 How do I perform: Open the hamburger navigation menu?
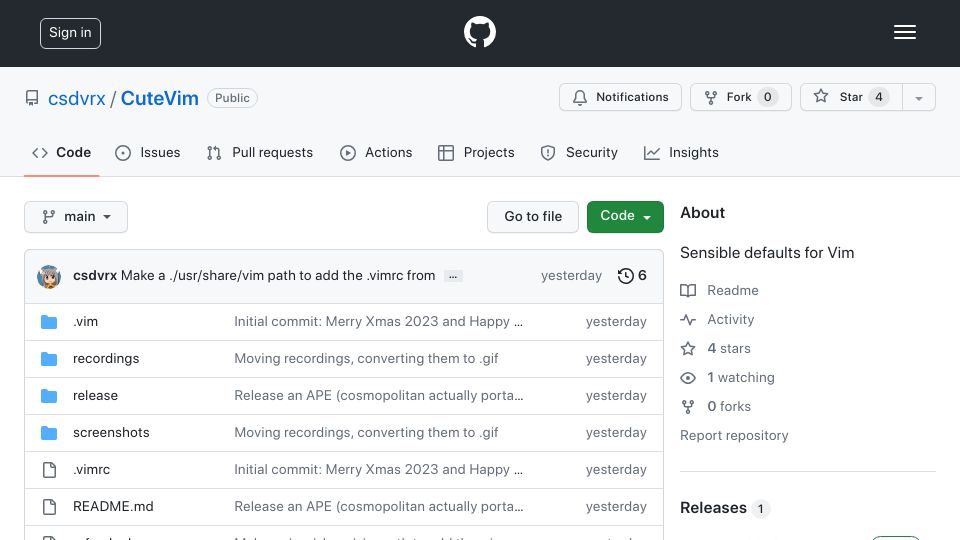coord(904,32)
